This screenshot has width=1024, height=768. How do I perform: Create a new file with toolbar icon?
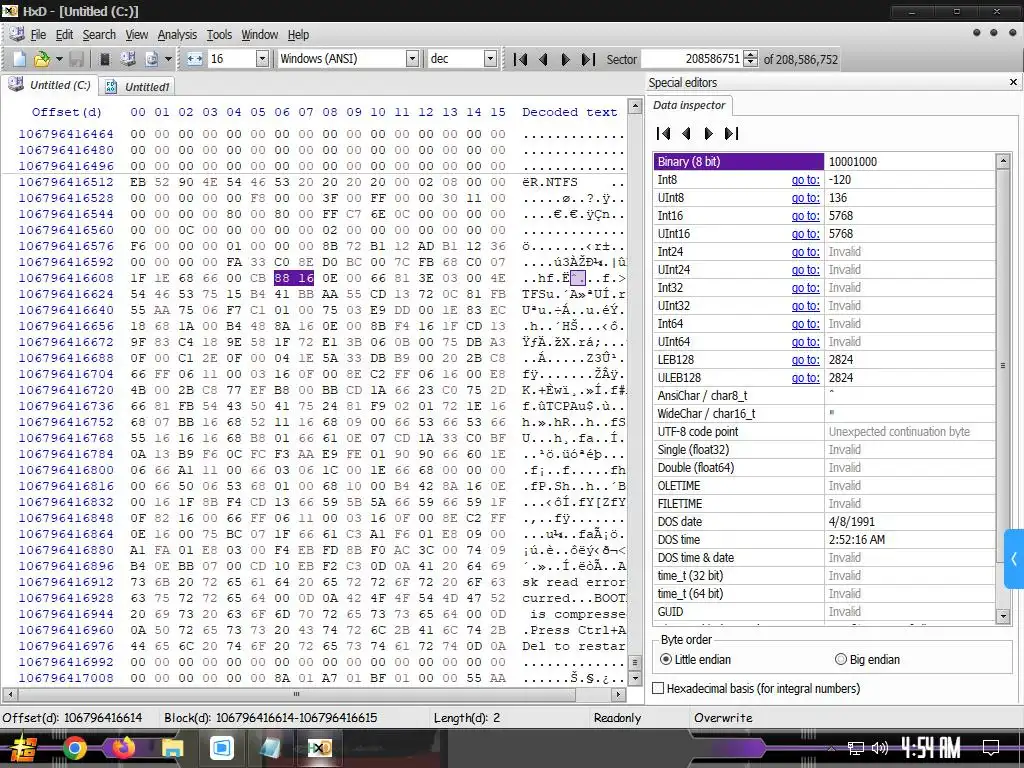(20, 59)
